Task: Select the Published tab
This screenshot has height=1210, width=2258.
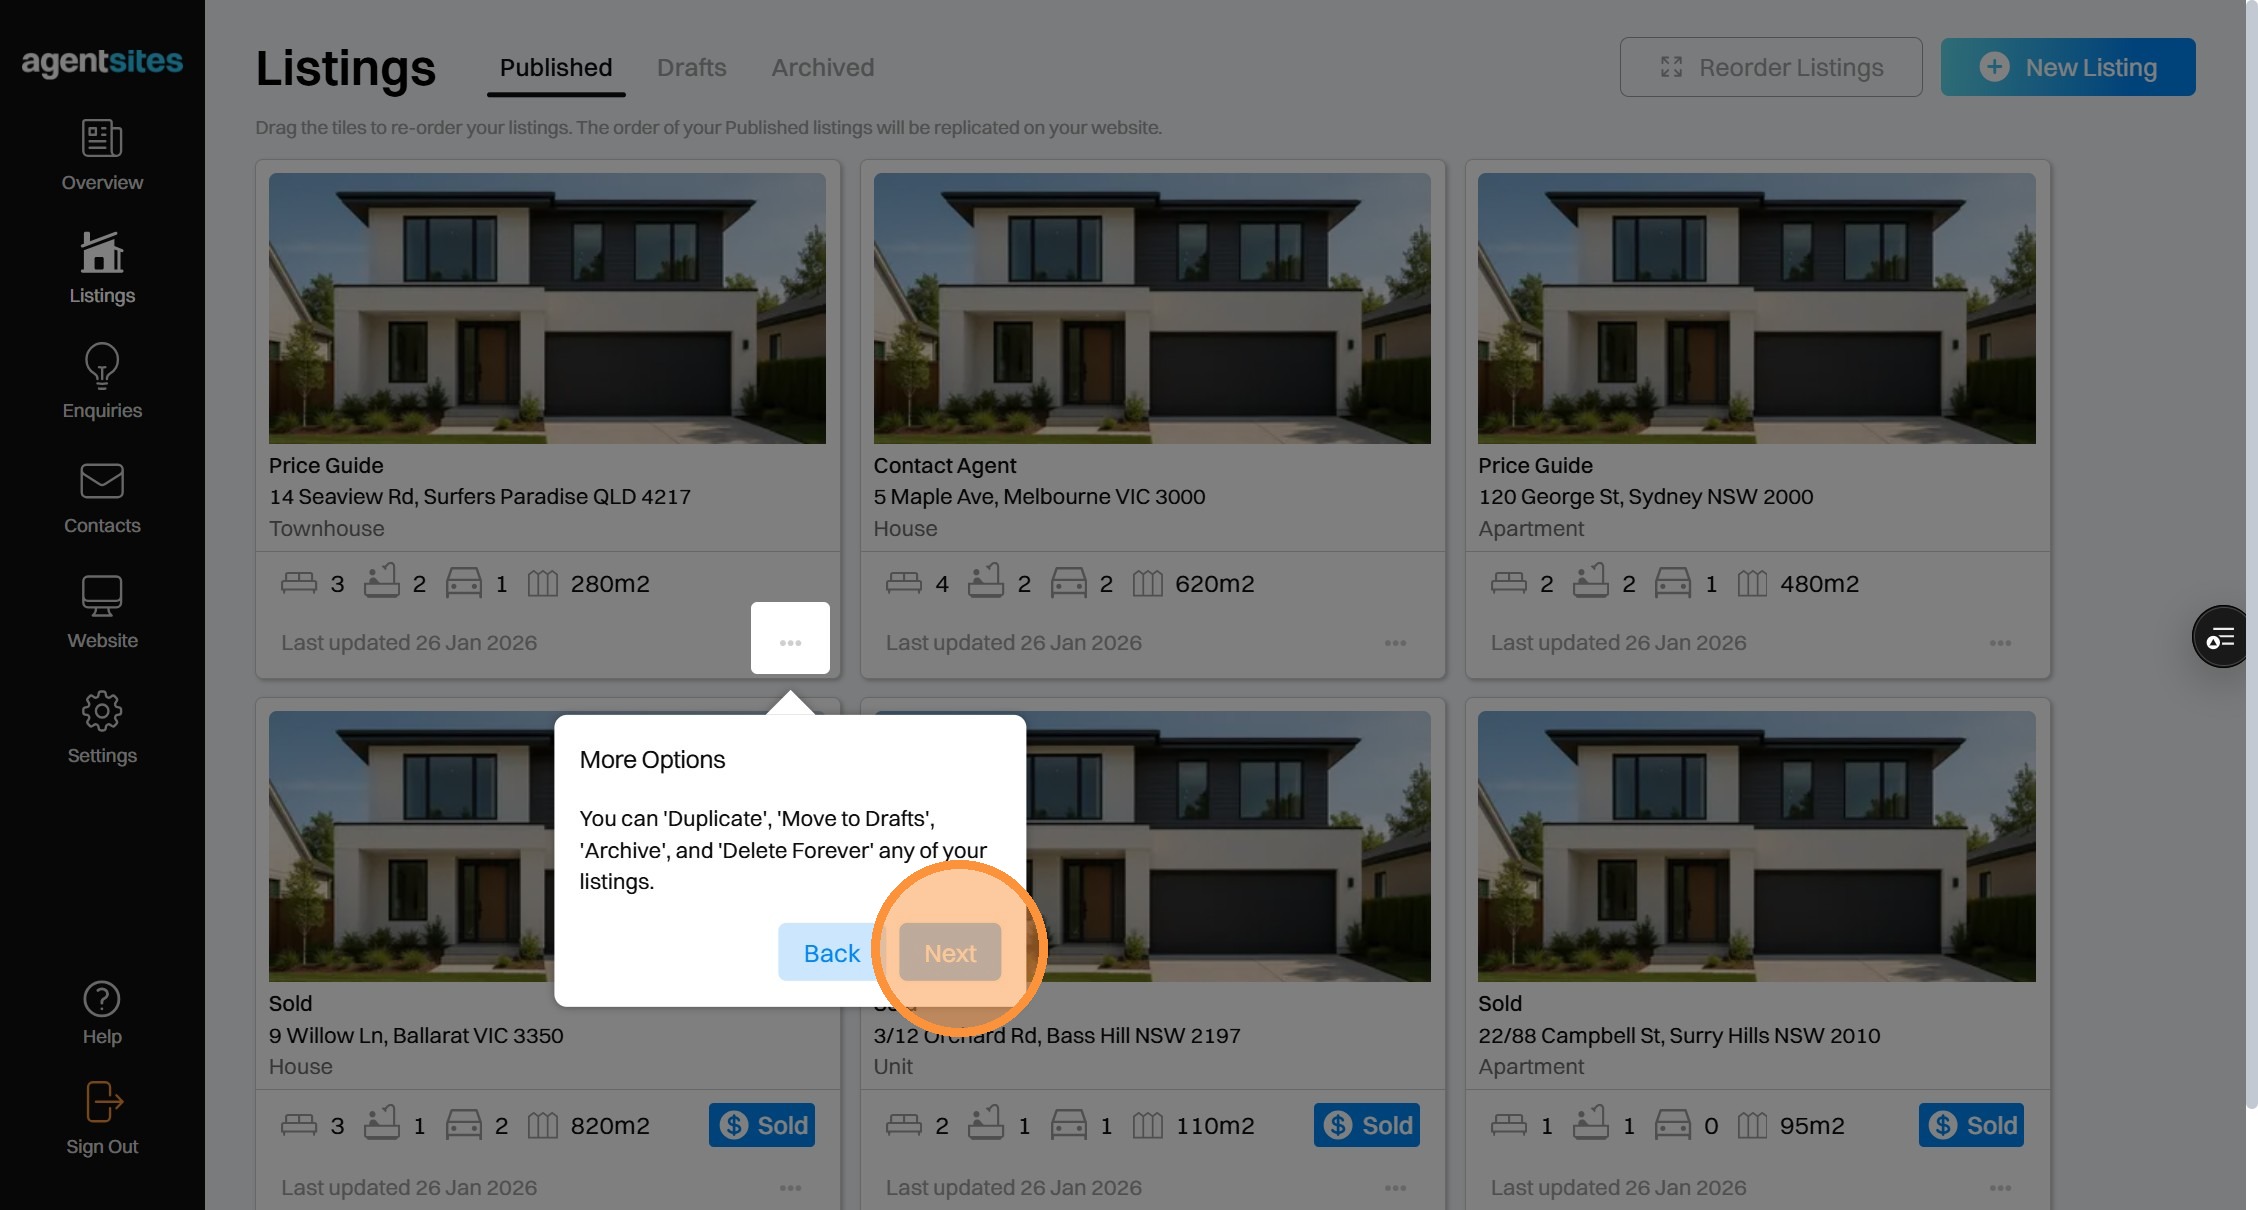Action: (x=556, y=68)
